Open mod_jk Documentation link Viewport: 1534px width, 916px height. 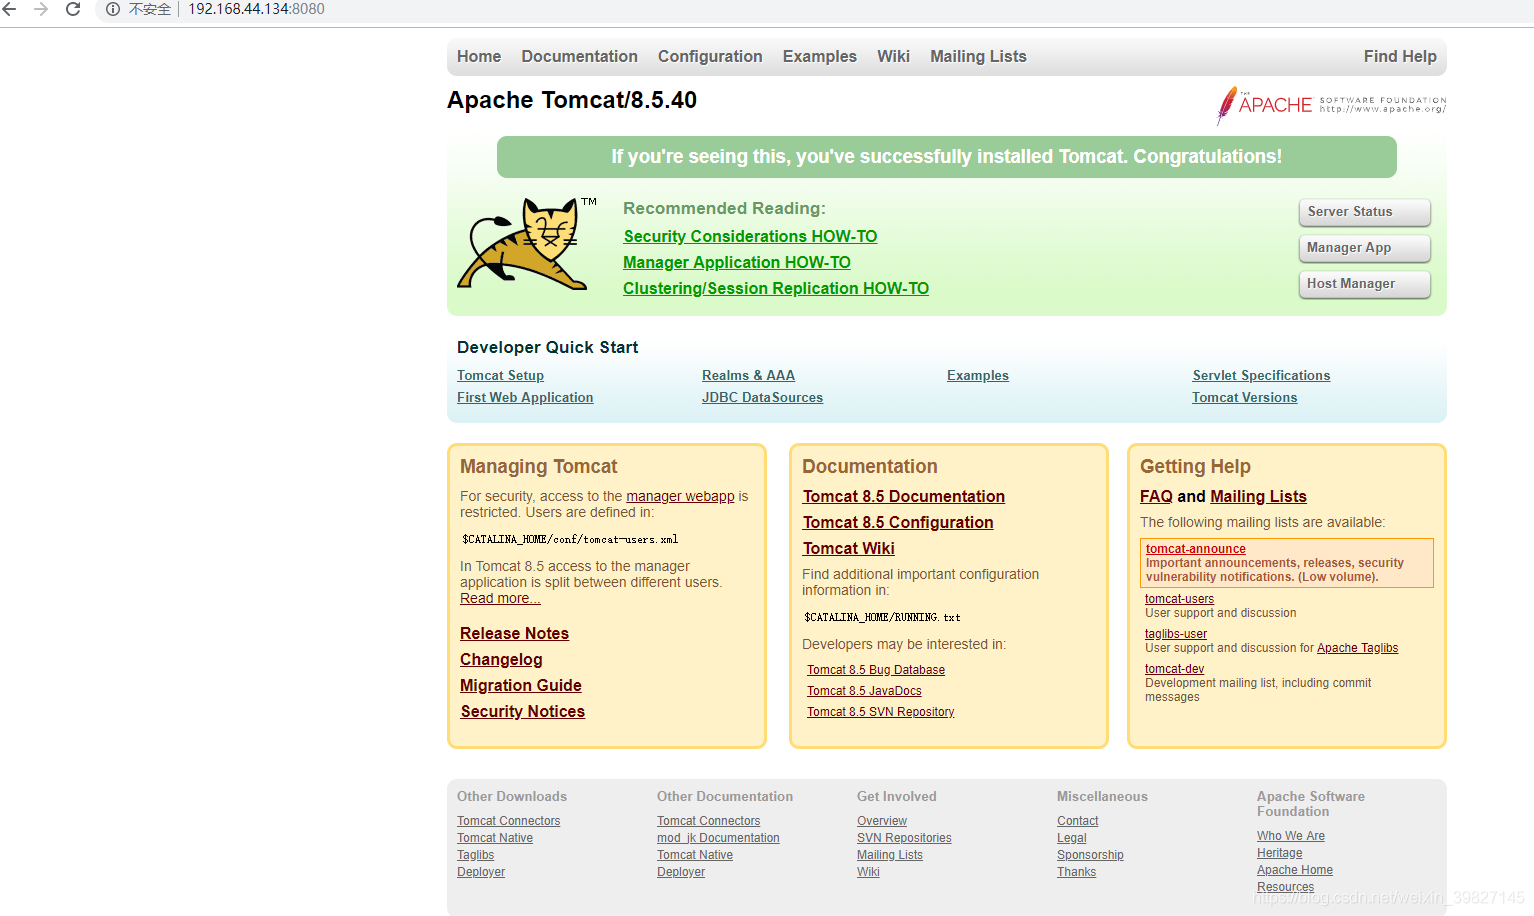(x=718, y=838)
